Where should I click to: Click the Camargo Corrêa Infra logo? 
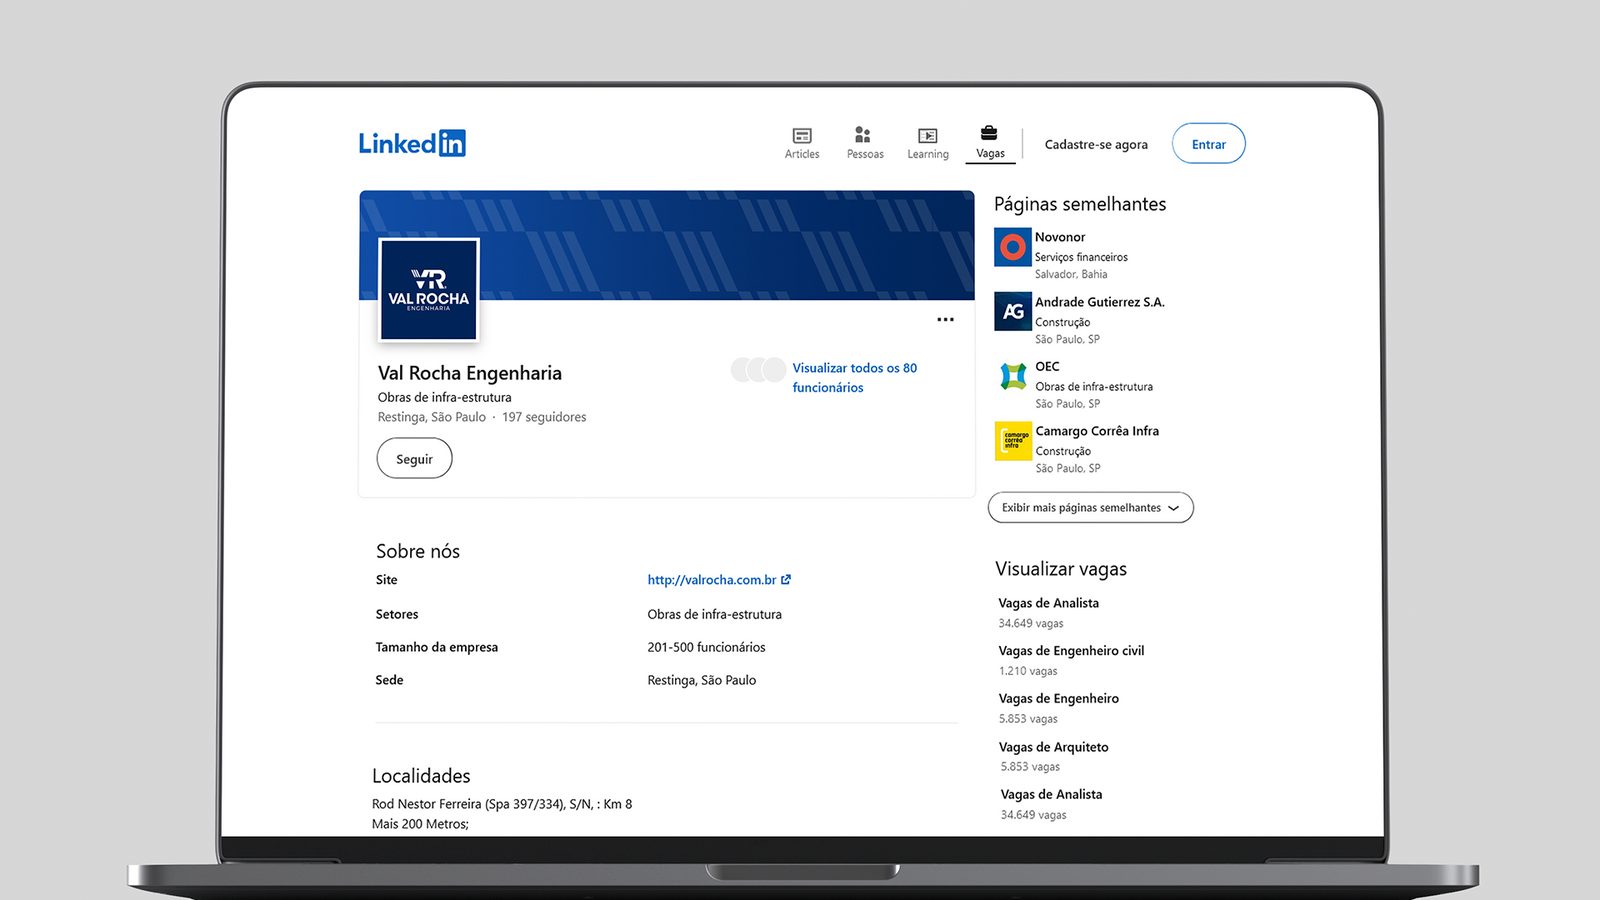pyautogui.click(x=1013, y=441)
